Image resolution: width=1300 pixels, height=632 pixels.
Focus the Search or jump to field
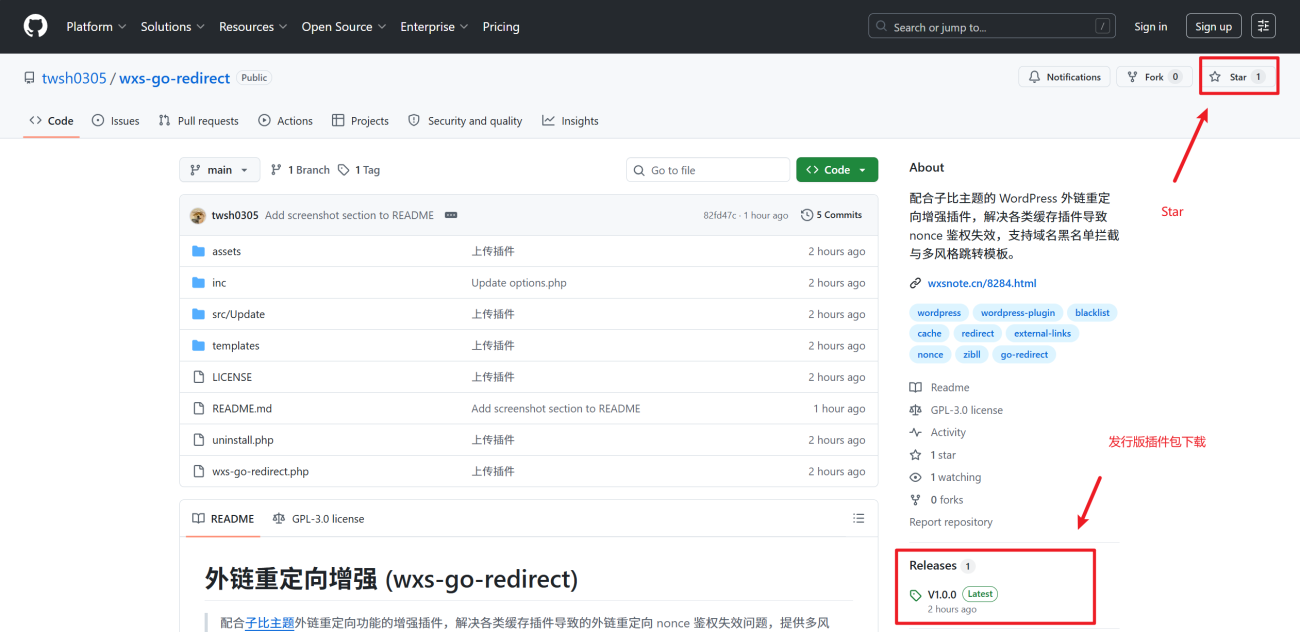992,27
